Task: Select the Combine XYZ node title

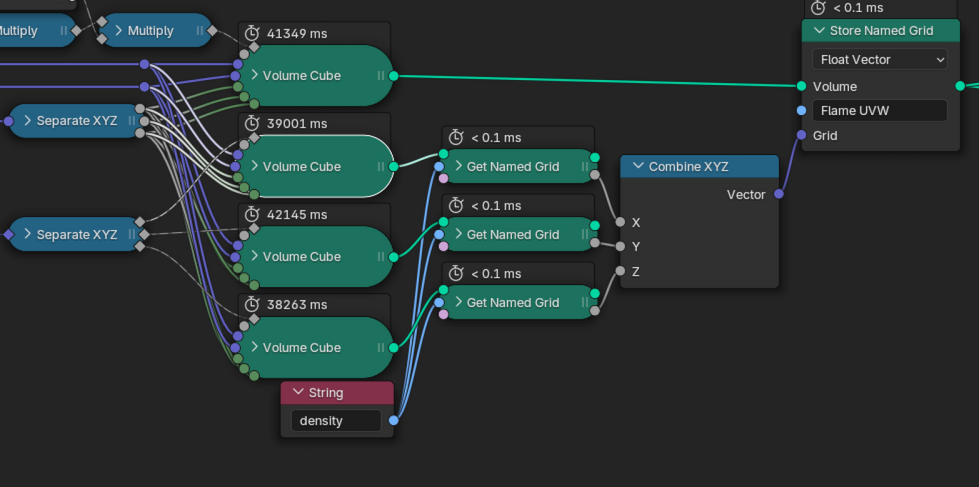Action: (689, 167)
